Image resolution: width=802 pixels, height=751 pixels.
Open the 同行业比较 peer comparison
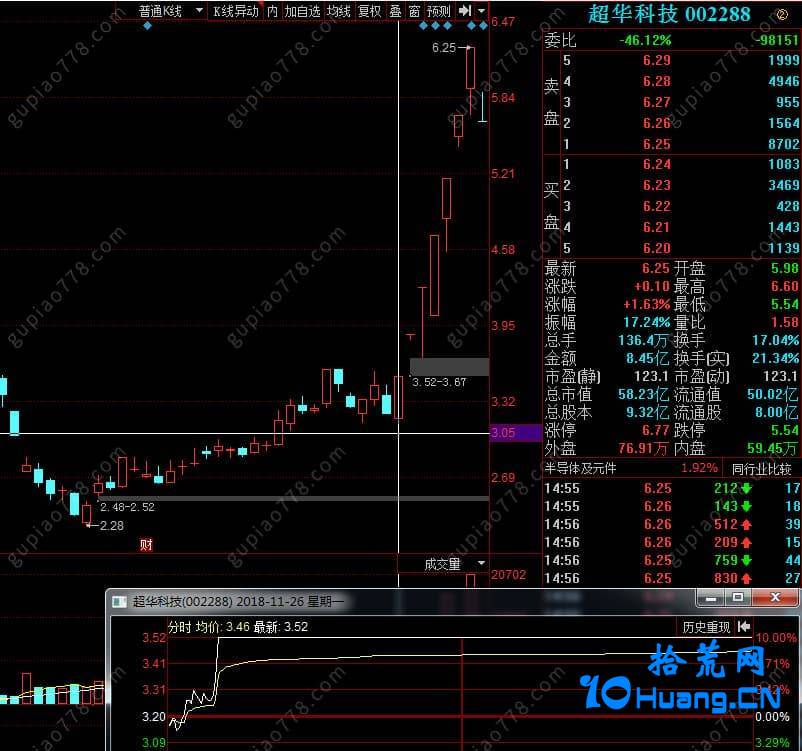(x=761, y=469)
